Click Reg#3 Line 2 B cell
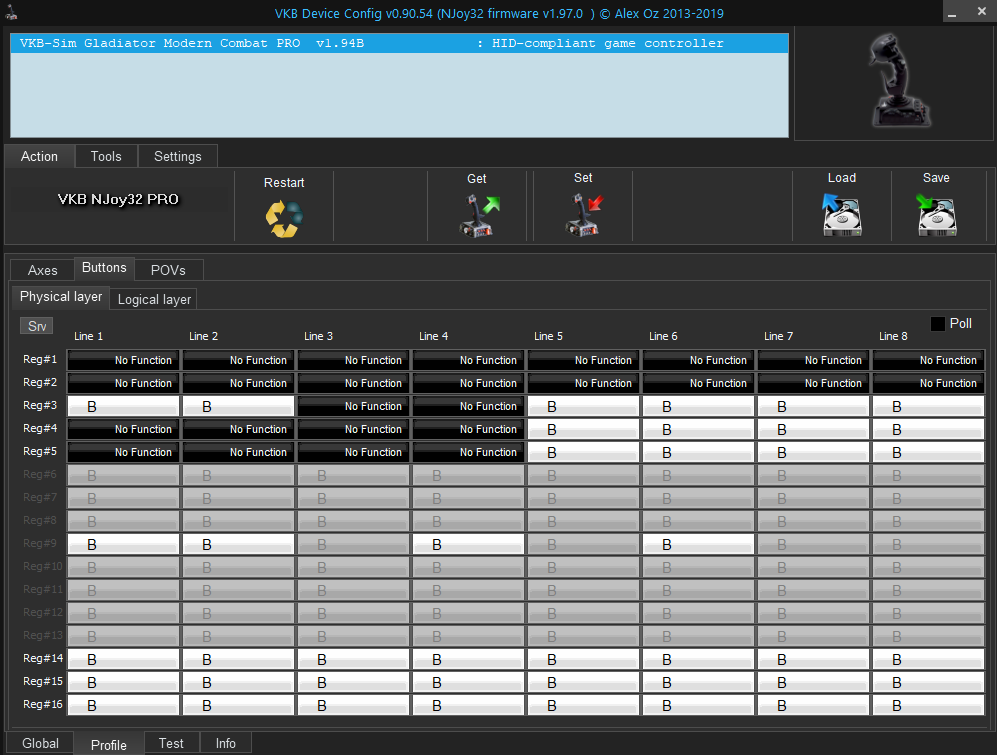Screen dimensions: 997x755 click(238, 406)
